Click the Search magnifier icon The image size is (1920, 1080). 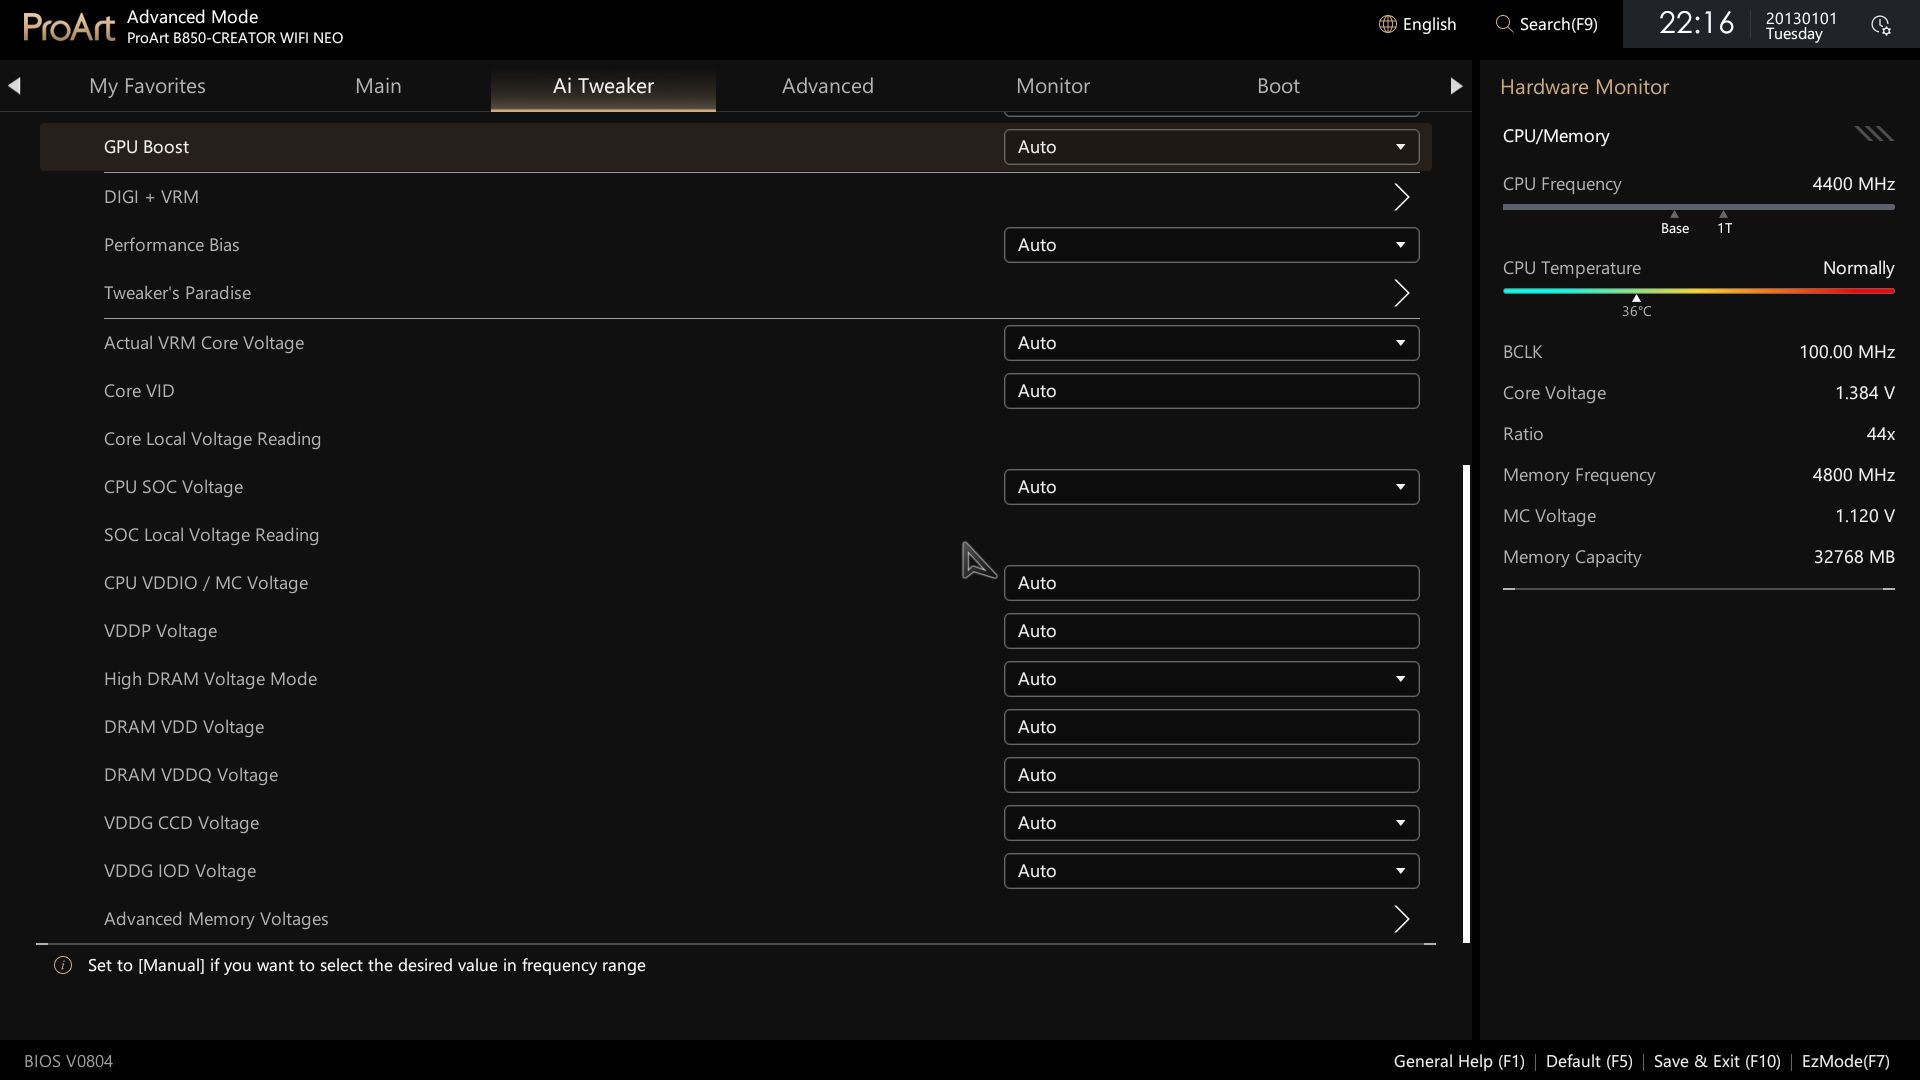(1504, 24)
